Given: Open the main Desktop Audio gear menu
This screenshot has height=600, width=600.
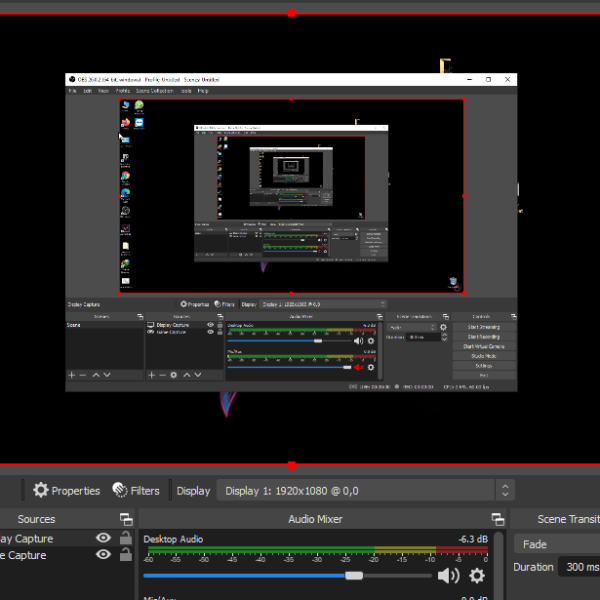Looking at the screenshot, I should [477, 575].
